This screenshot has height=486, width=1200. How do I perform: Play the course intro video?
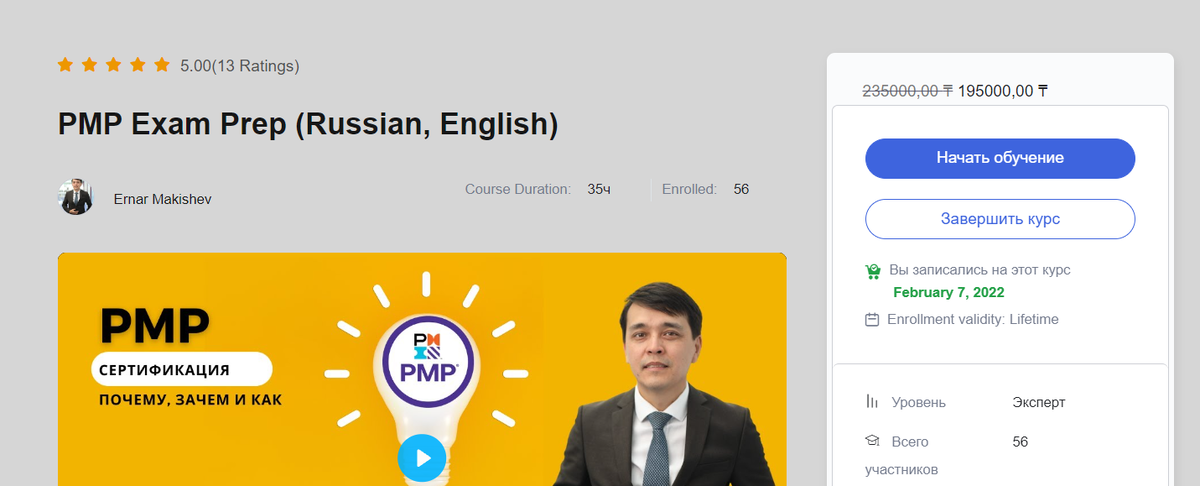421,458
